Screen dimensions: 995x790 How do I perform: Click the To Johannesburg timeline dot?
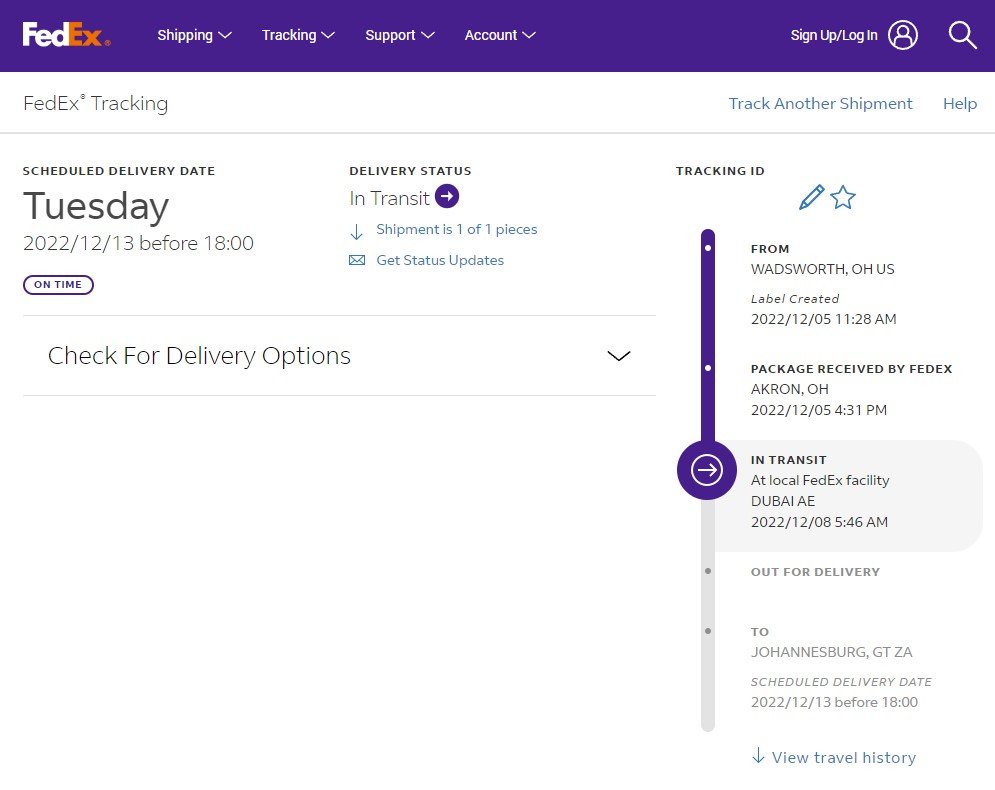click(x=708, y=631)
